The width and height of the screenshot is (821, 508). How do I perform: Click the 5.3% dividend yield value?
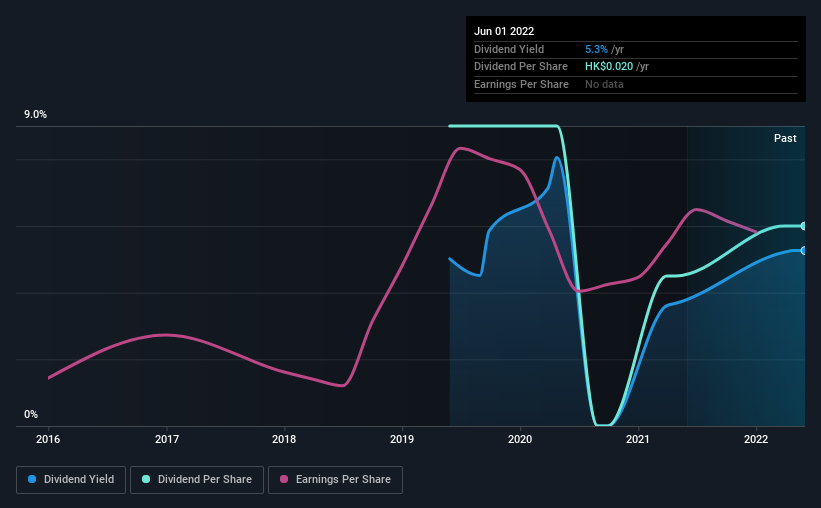[598, 49]
